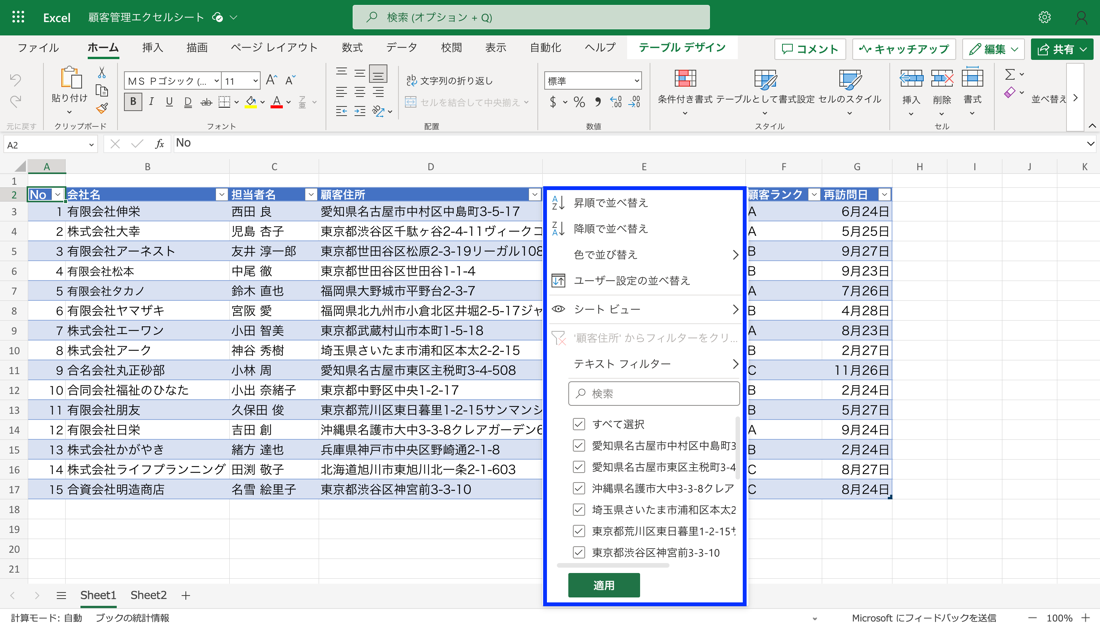Click the percent style icon
Image resolution: width=1100 pixels, height=626 pixels.
(579, 102)
